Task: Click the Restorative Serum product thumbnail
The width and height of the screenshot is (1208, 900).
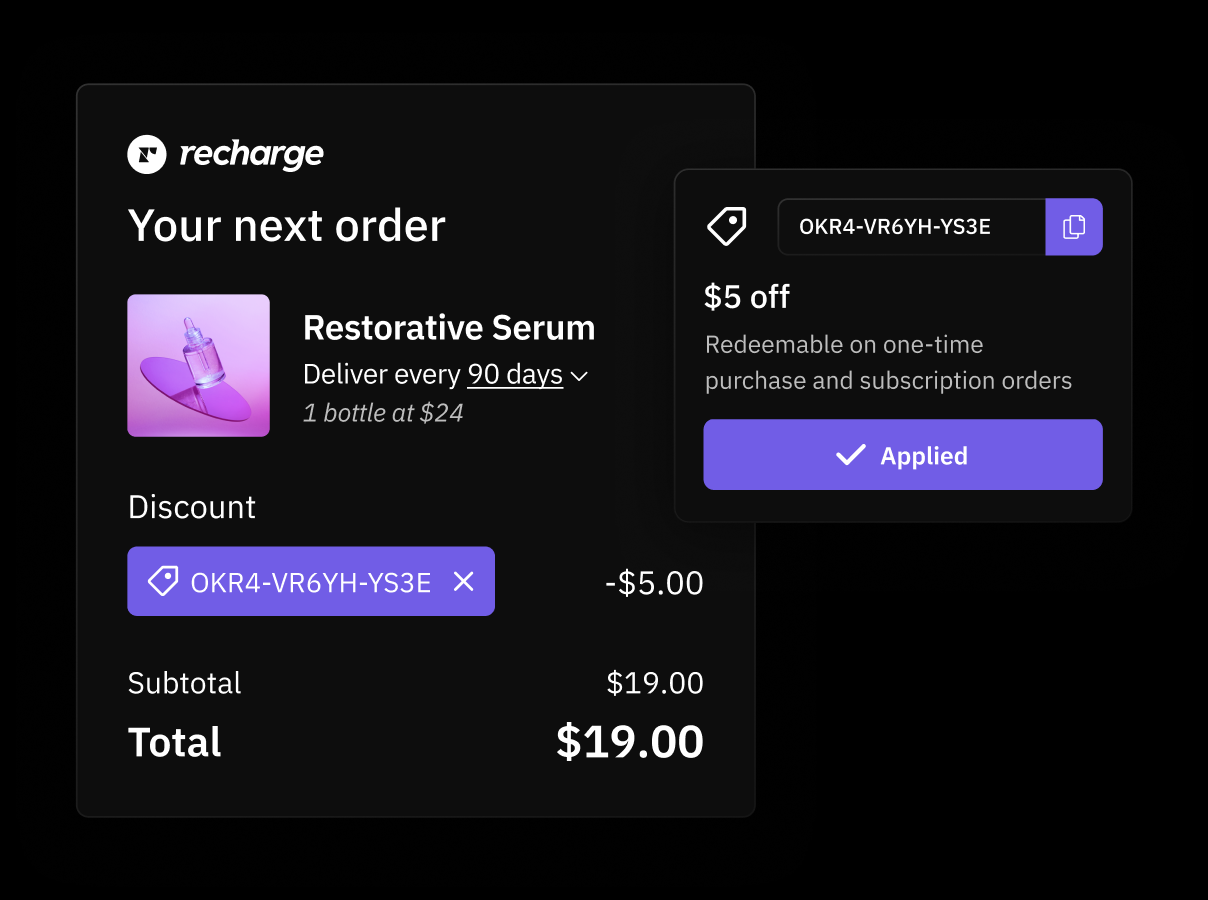Action: [198, 365]
